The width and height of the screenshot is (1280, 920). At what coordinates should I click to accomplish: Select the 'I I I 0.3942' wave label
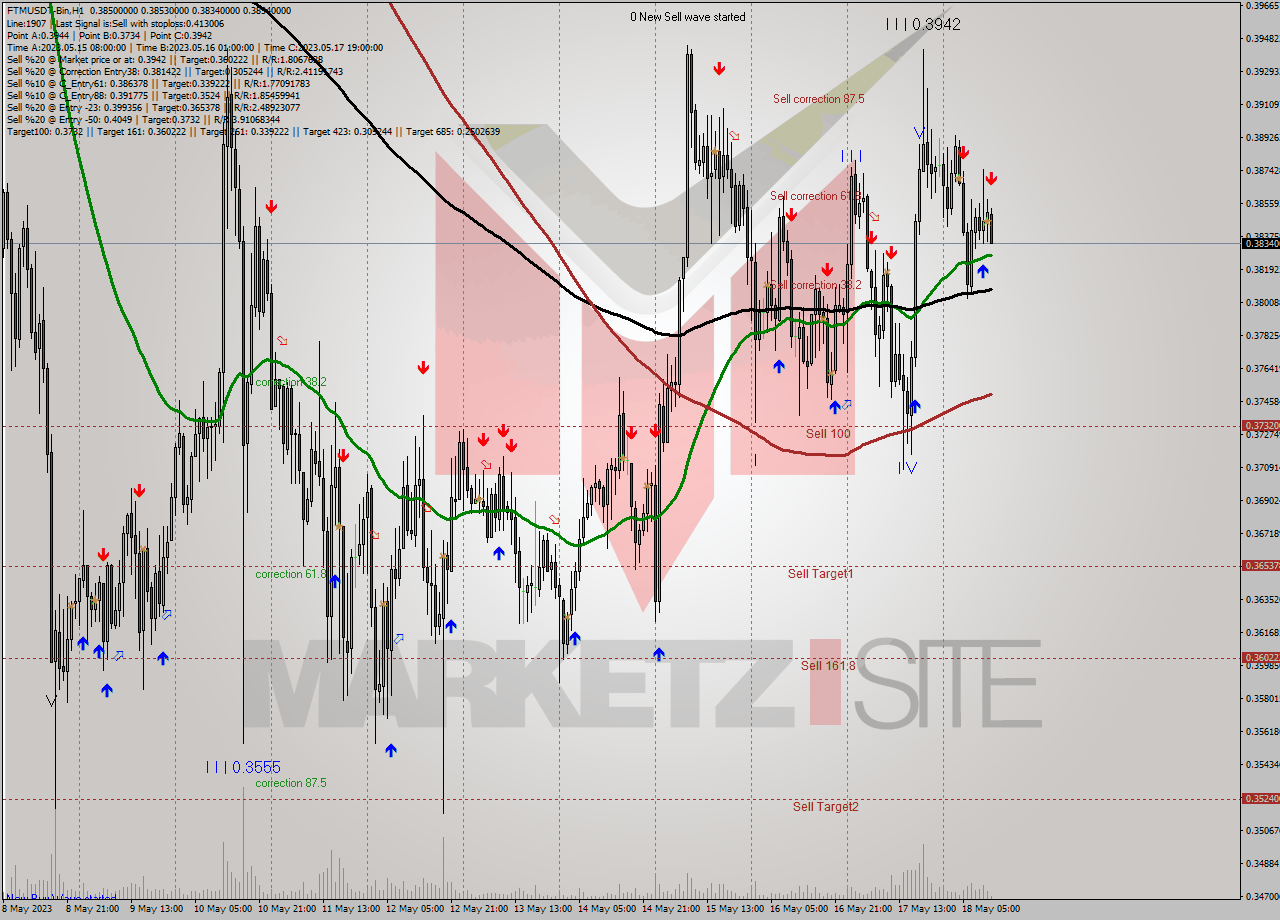click(x=923, y=24)
